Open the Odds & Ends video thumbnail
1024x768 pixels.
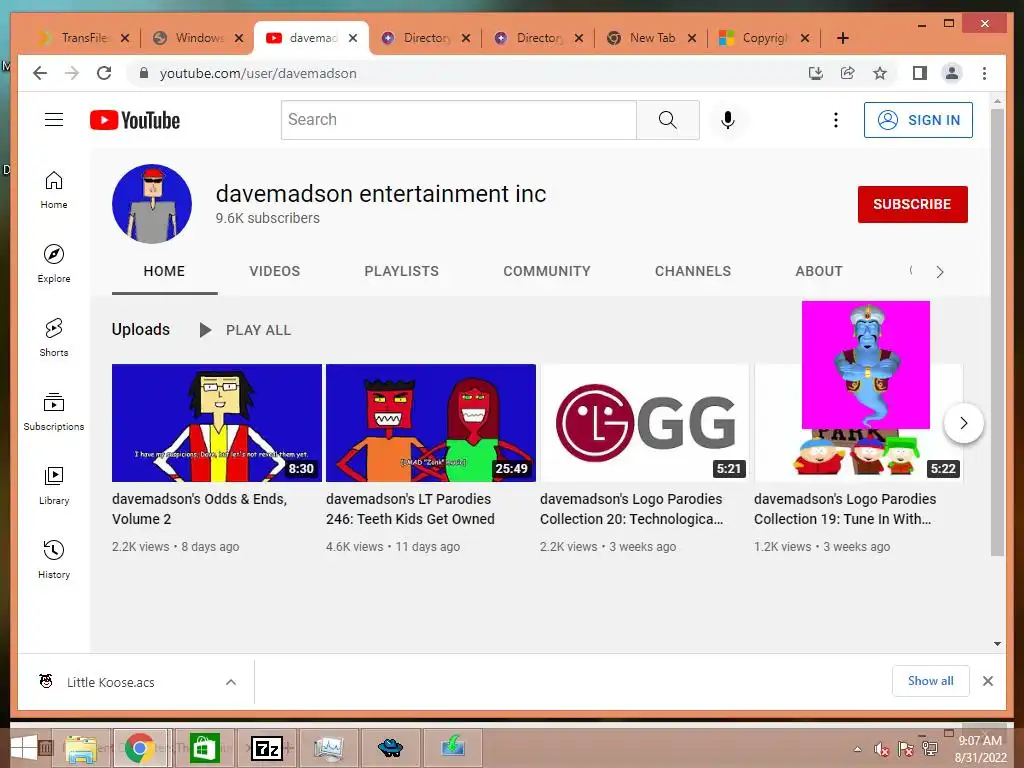tap(217, 423)
